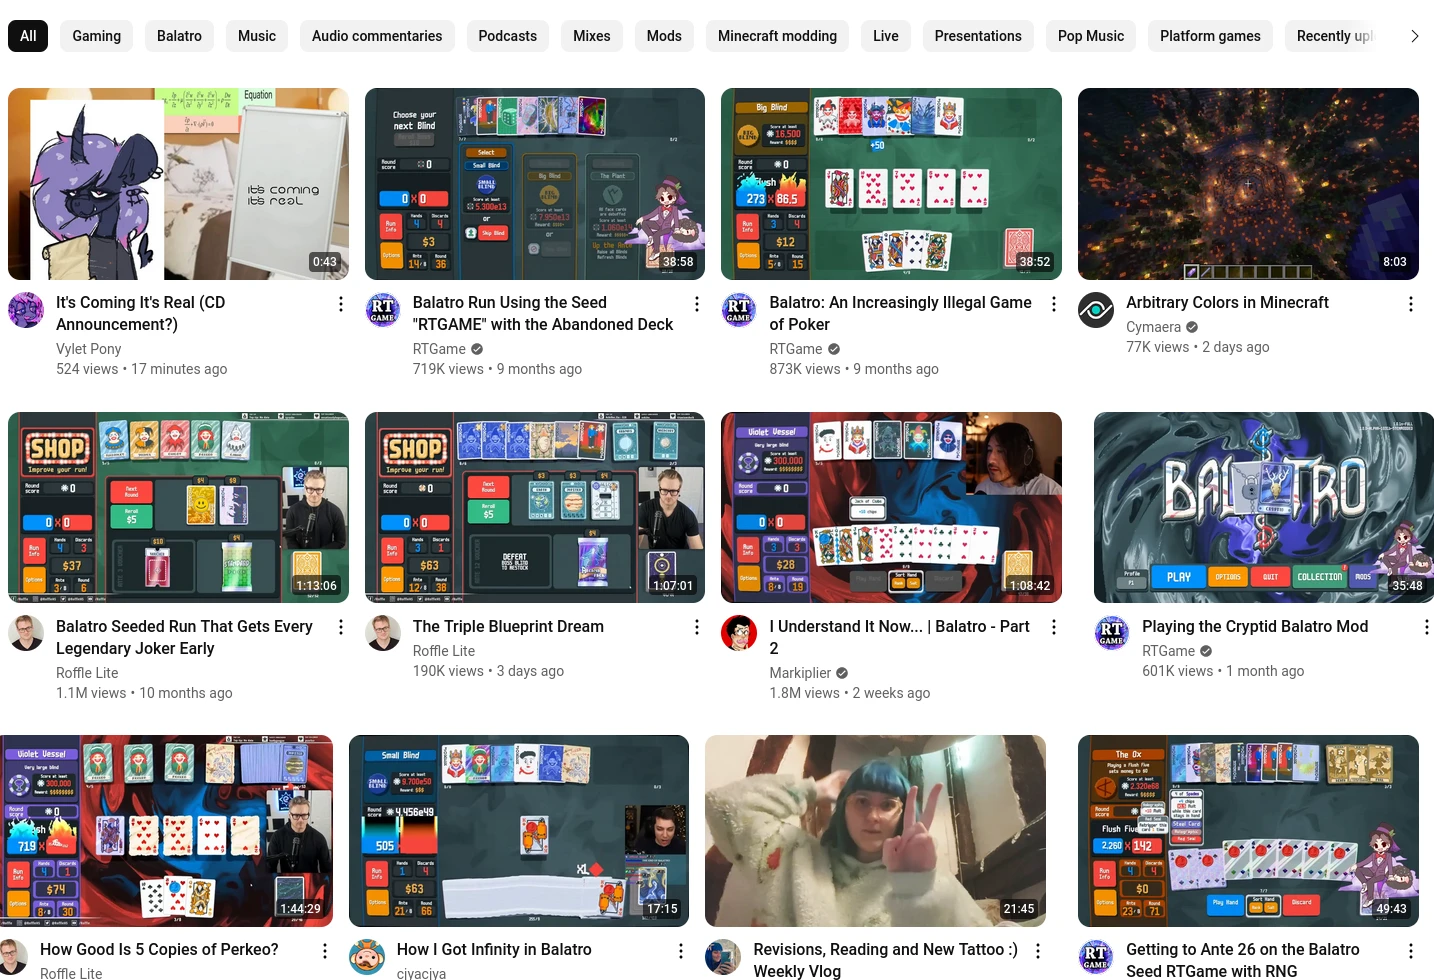The height and width of the screenshot is (980, 1434).
Task: Open more actions for It's Coming It's Real
Action: tap(340, 304)
